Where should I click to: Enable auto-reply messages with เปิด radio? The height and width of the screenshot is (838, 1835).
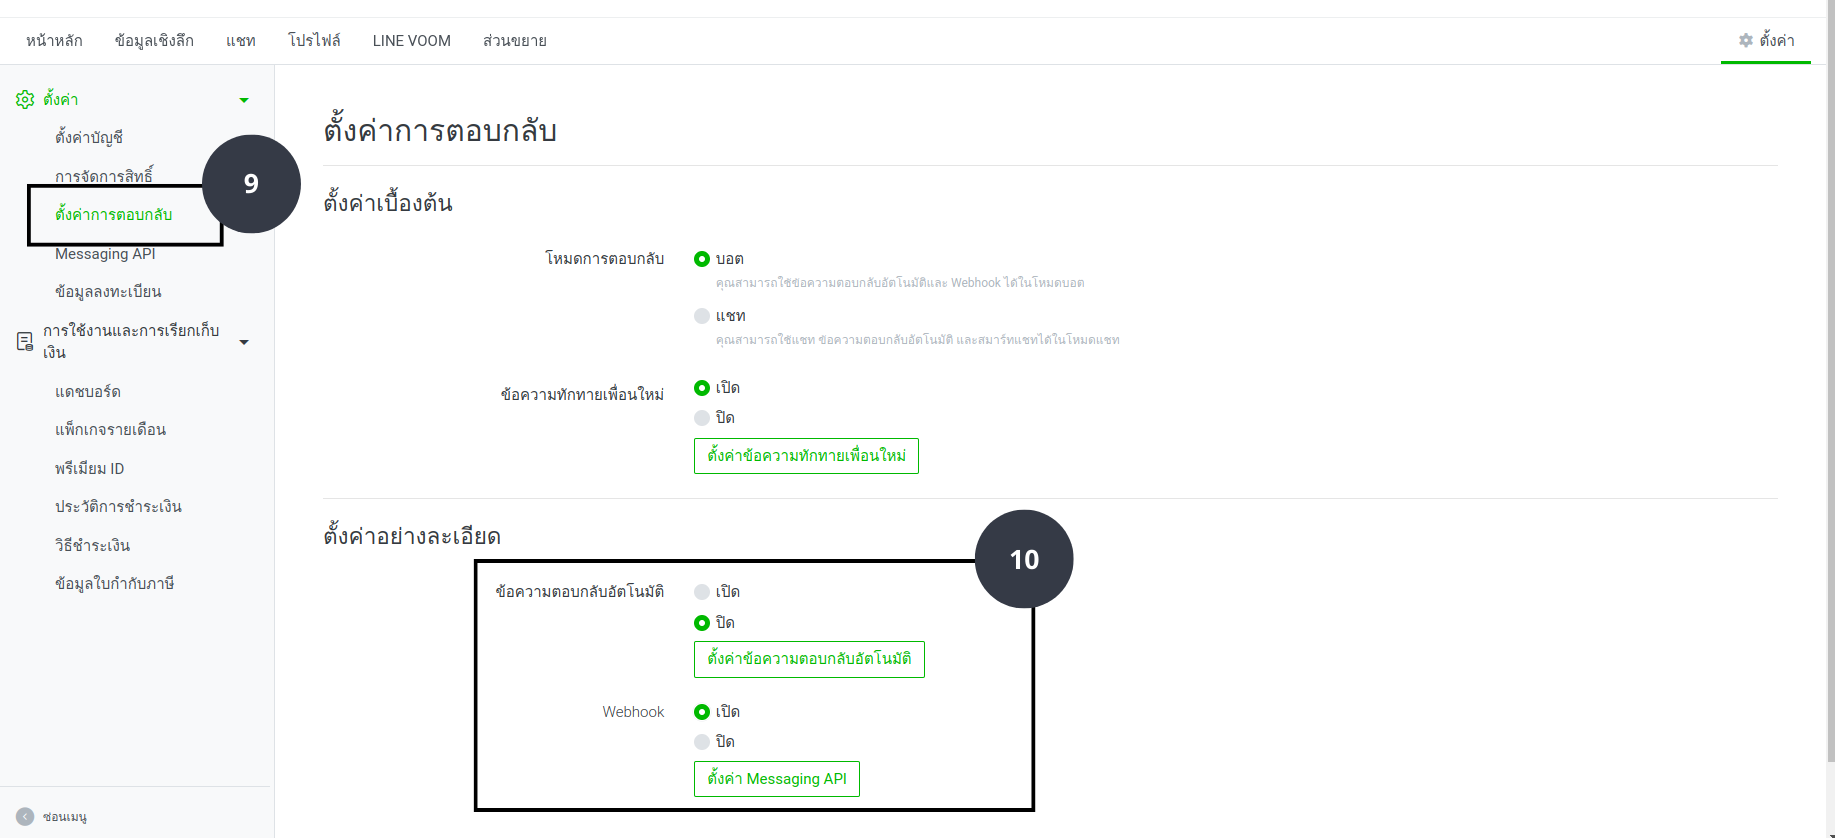coord(702,592)
